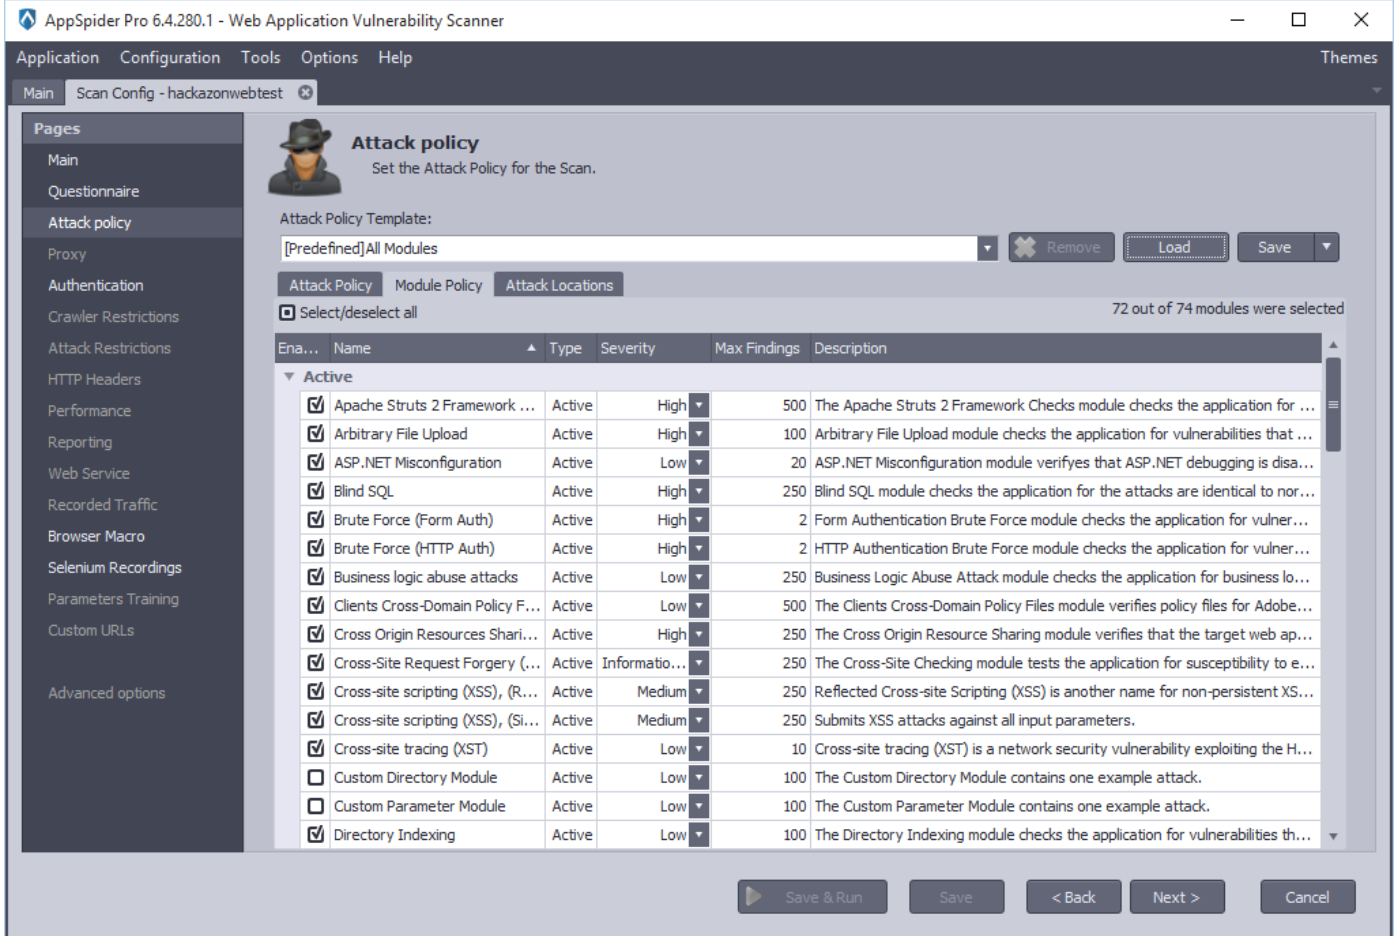The height and width of the screenshot is (936, 1394).
Task: Open the Attack Policy Template dropdown
Action: pos(987,248)
